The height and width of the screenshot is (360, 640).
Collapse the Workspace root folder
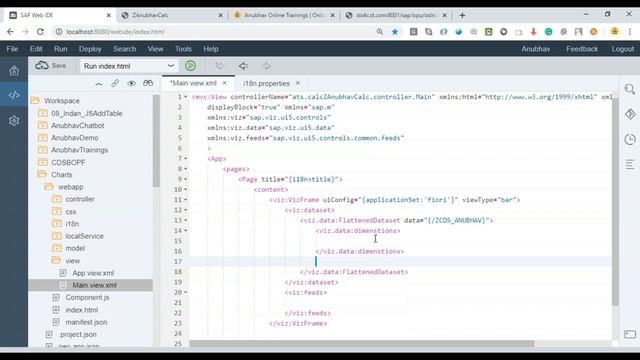35,100
